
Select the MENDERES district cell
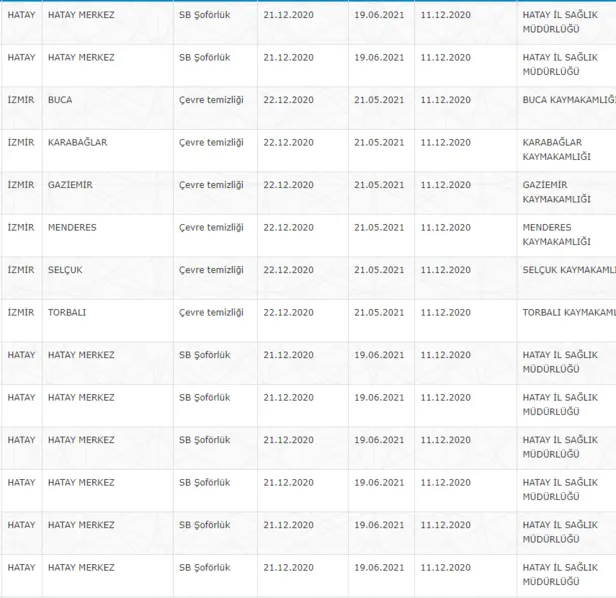click(x=72, y=228)
